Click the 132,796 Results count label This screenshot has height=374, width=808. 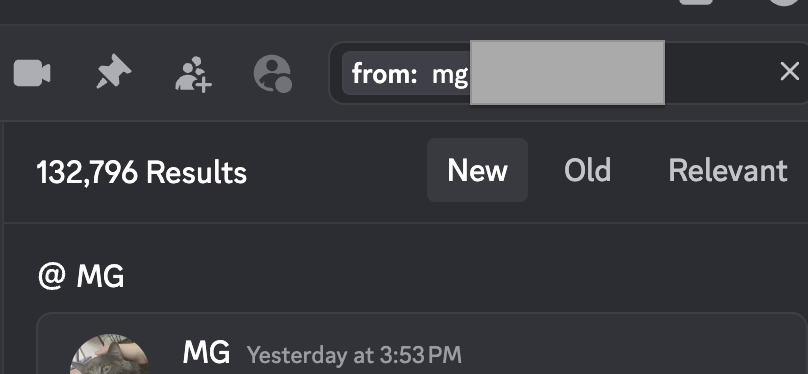pos(142,172)
